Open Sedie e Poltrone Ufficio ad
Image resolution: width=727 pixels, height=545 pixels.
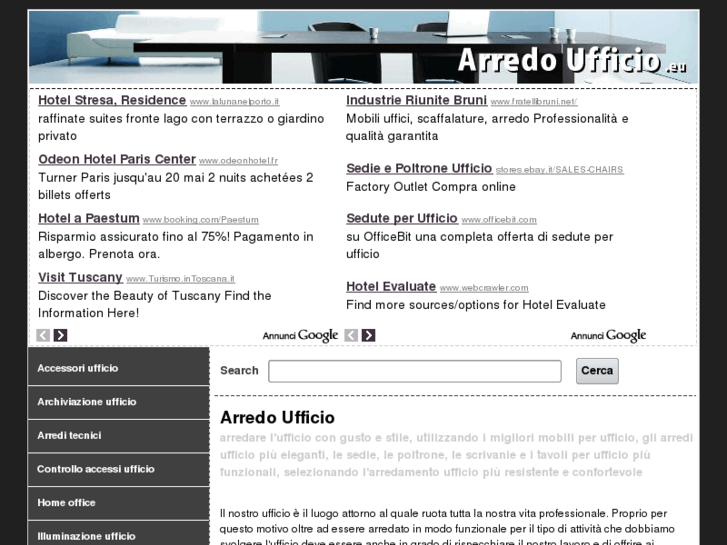[419, 168]
